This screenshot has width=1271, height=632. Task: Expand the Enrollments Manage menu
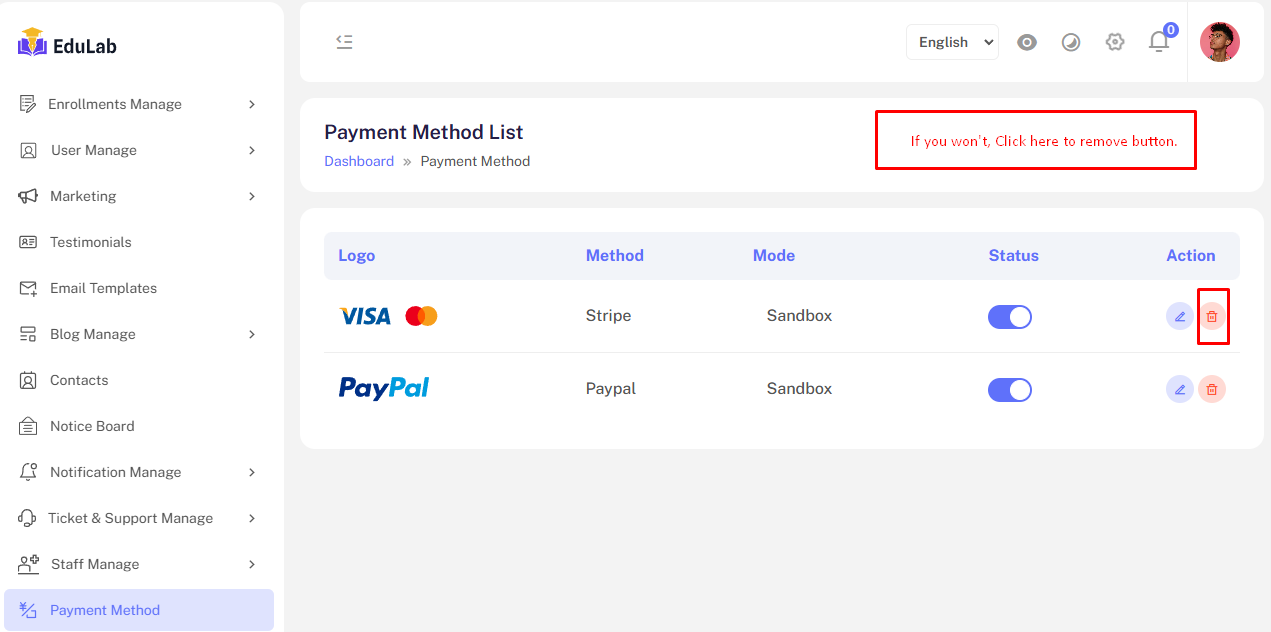pyautogui.click(x=137, y=104)
